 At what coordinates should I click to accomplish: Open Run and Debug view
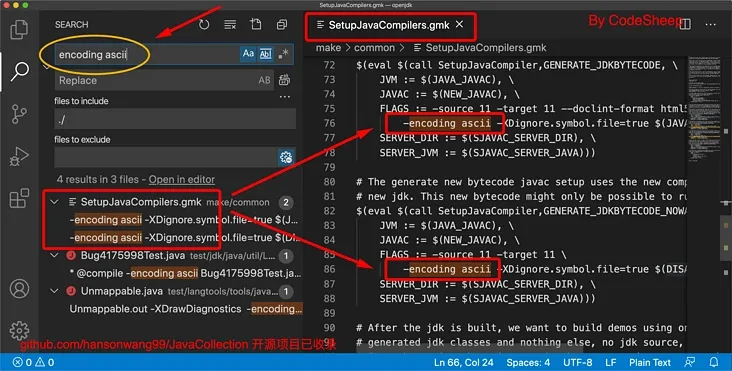tap(19, 156)
